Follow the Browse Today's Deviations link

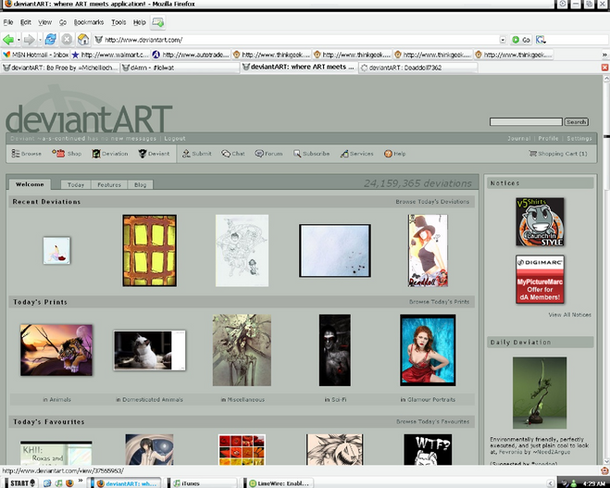pyautogui.click(x=432, y=202)
